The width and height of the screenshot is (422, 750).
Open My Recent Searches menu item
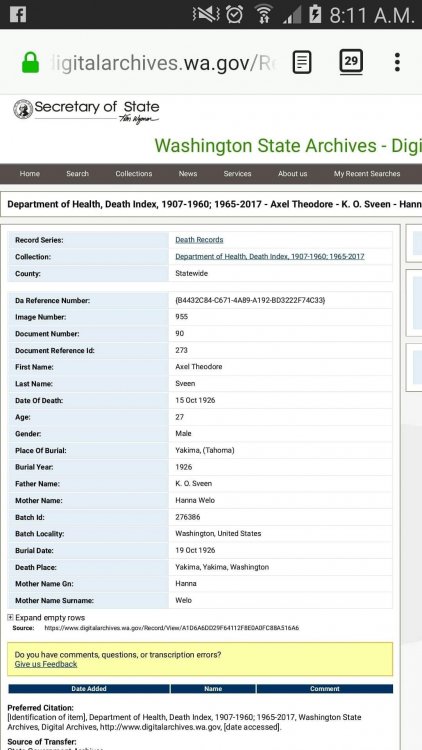[367, 174]
